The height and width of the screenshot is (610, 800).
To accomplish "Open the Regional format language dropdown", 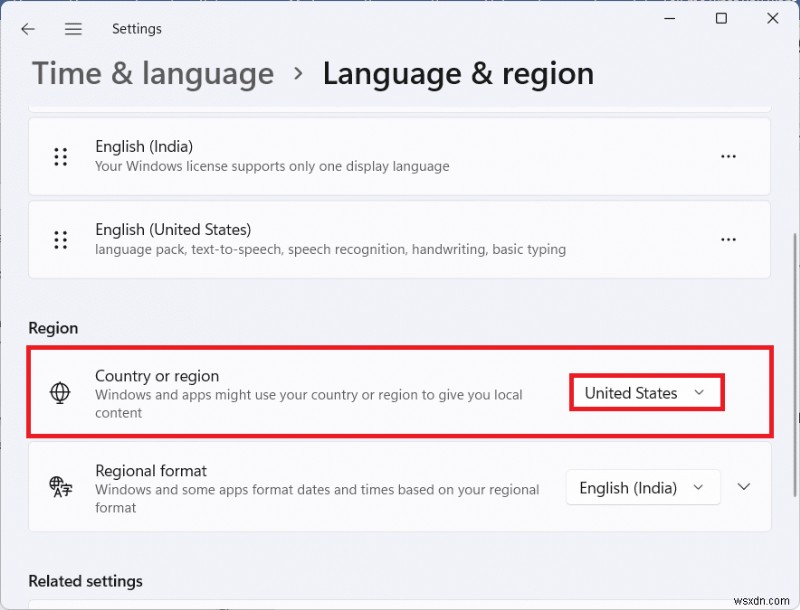I will [x=642, y=487].
